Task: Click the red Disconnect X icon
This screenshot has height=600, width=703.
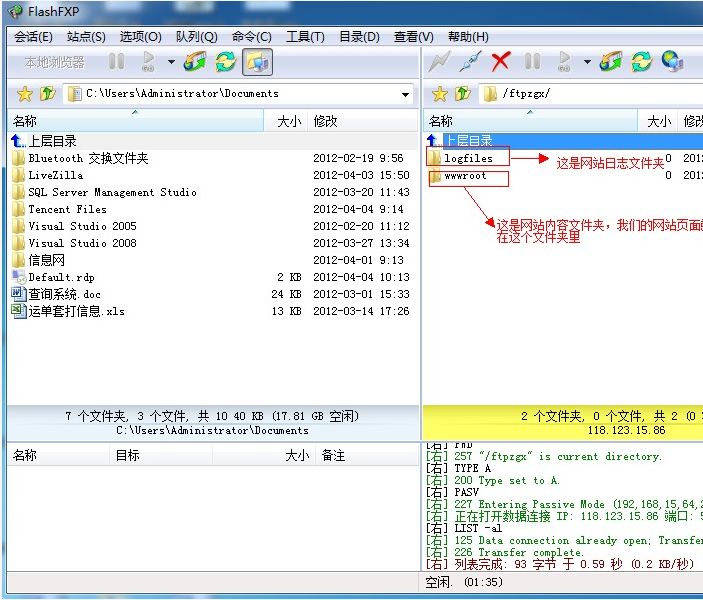Action: (x=501, y=62)
